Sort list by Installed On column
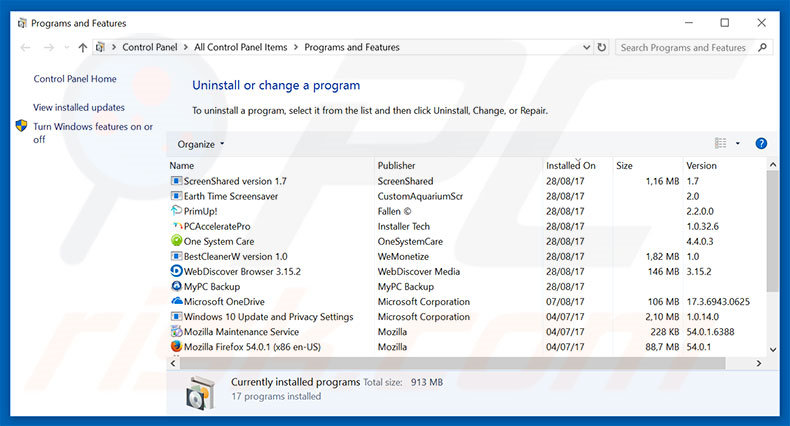The width and height of the screenshot is (790, 426). point(571,165)
